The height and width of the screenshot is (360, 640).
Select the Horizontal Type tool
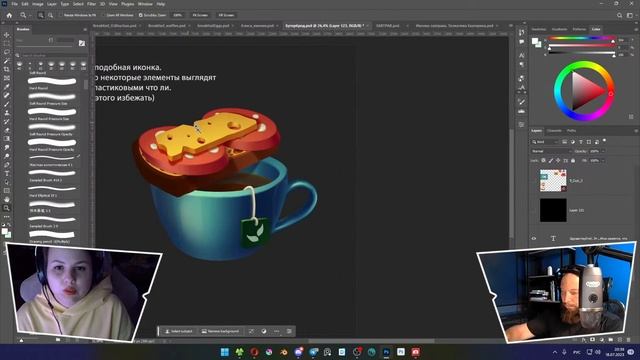(7, 173)
